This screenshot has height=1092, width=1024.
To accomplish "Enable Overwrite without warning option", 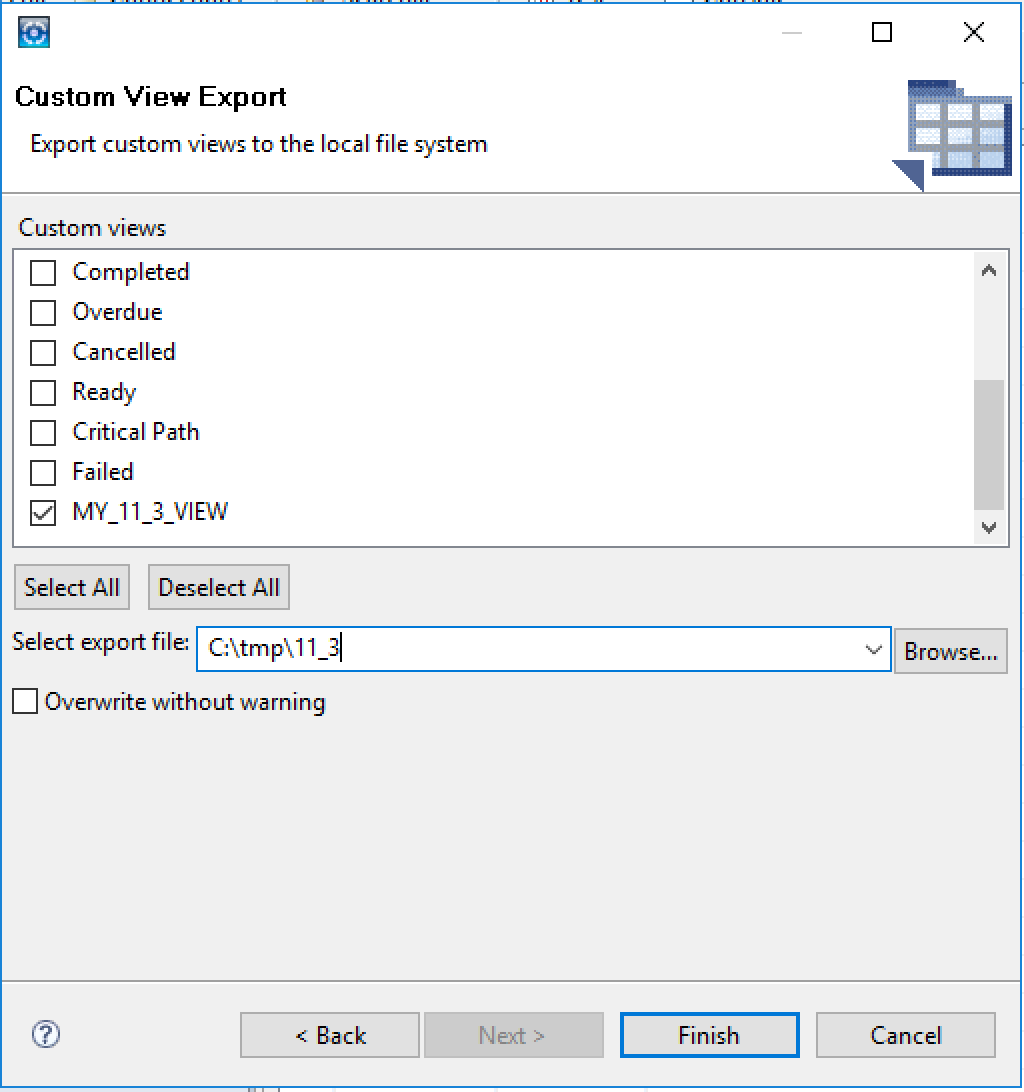I will pyautogui.click(x=25, y=702).
